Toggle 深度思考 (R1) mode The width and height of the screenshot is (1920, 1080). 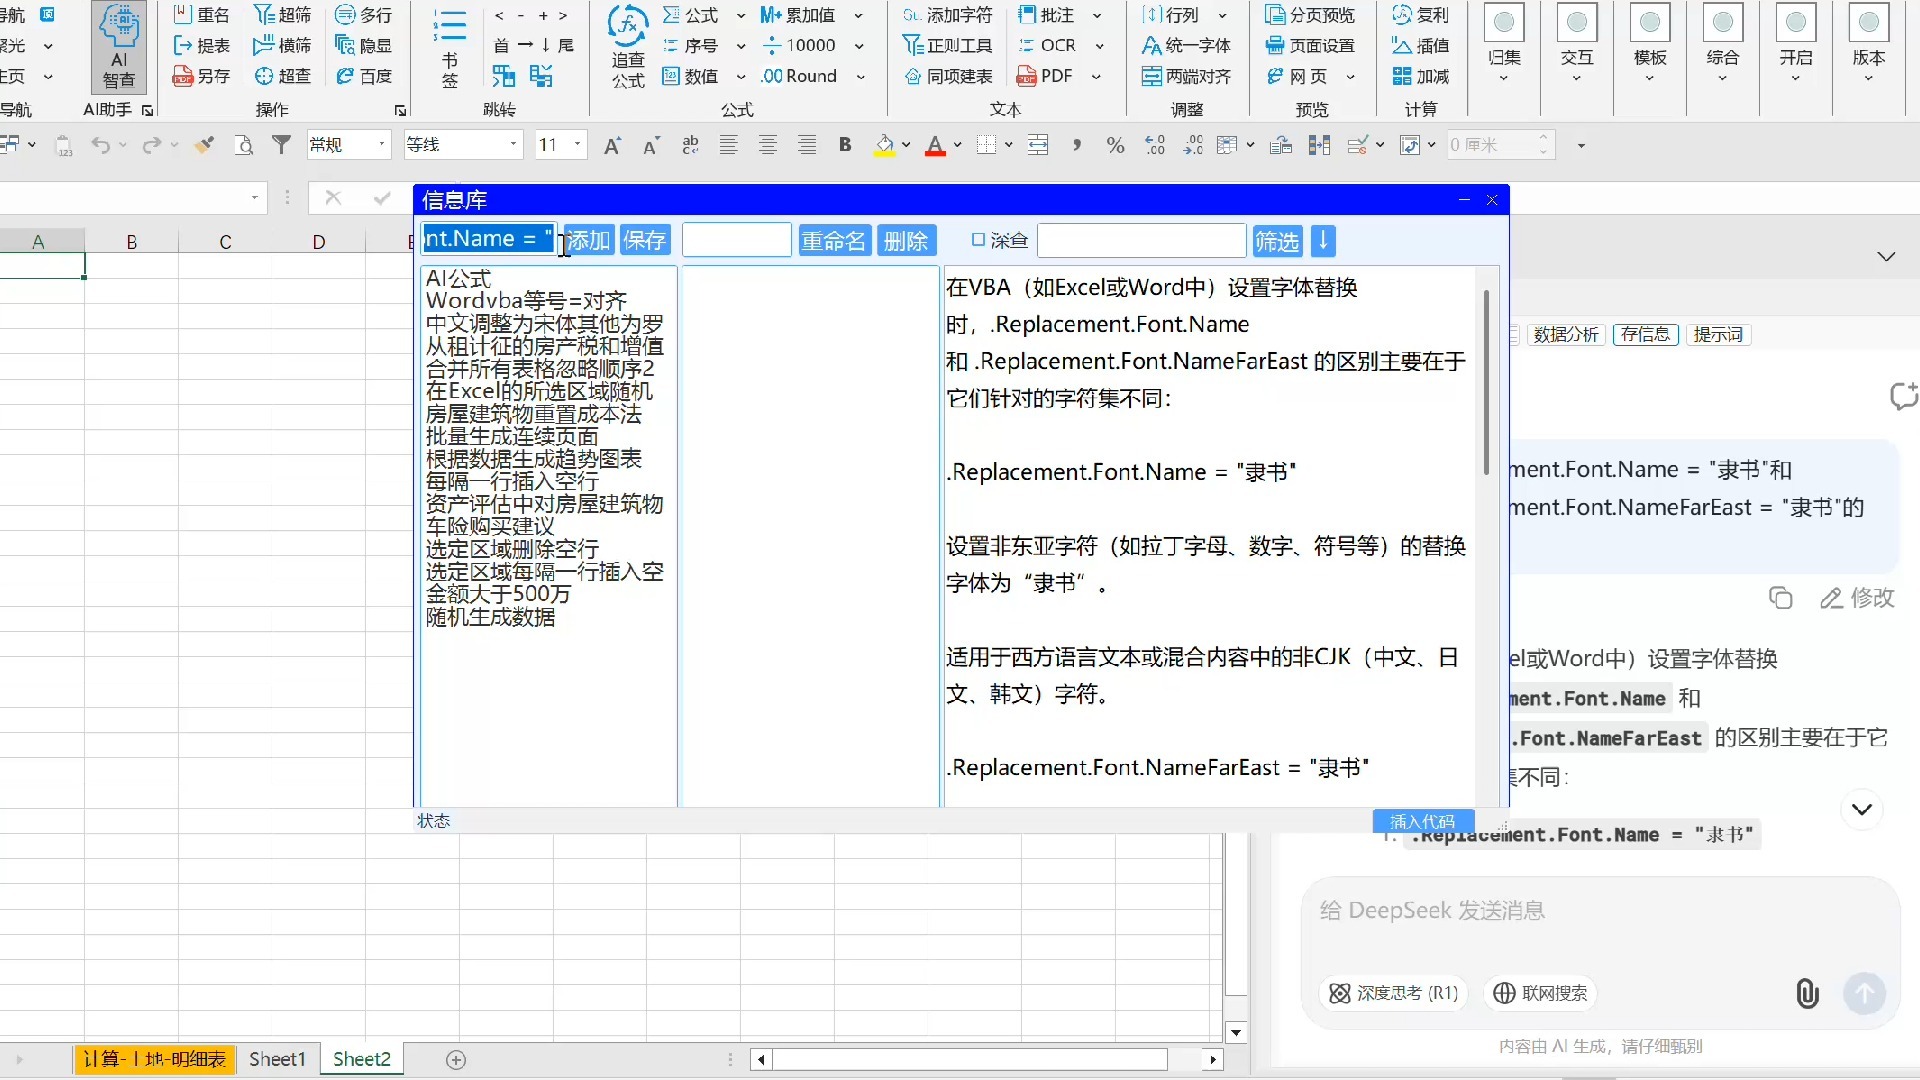(x=1393, y=993)
